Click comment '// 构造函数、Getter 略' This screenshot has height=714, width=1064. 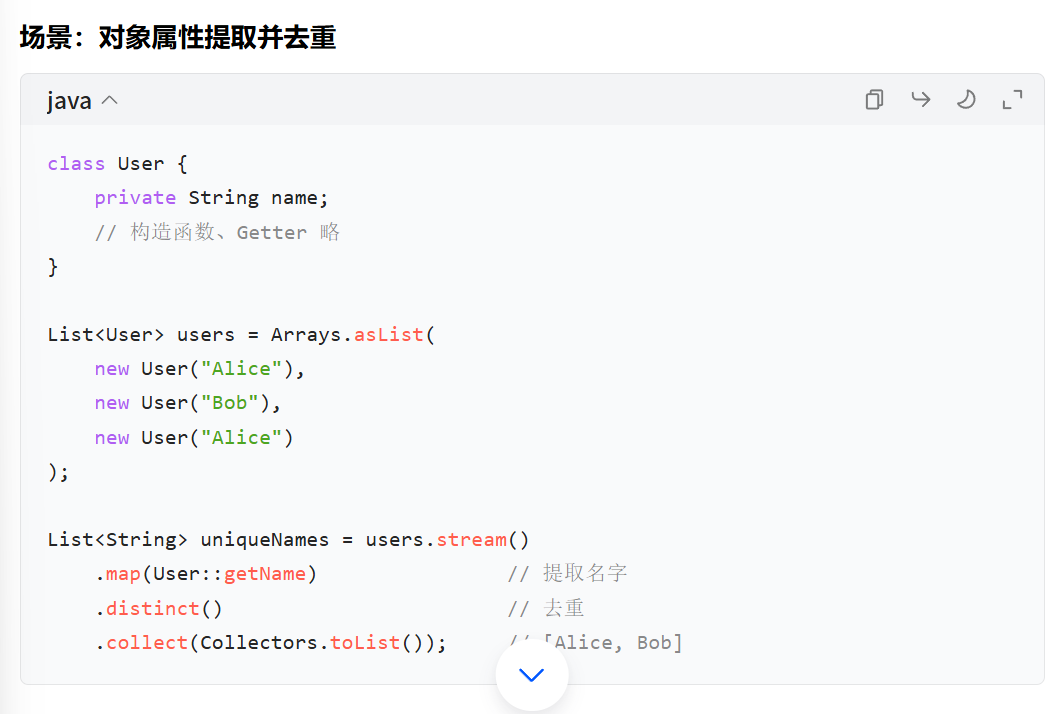(x=217, y=232)
